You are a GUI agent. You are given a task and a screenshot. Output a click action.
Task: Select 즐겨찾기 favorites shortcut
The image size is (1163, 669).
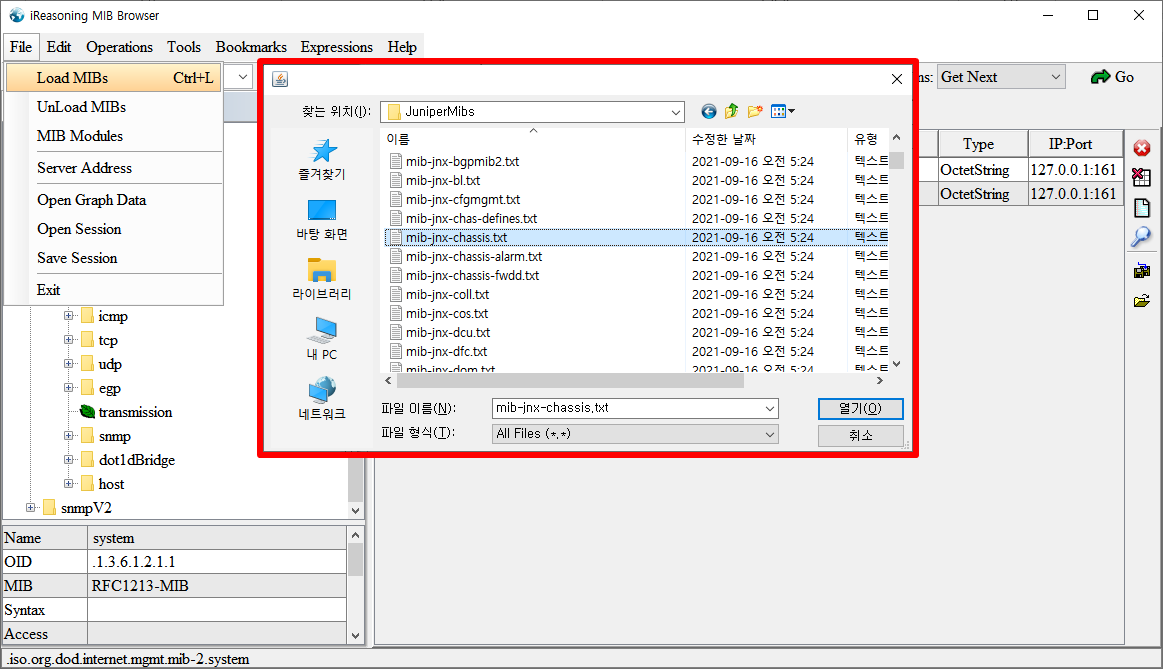(322, 159)
